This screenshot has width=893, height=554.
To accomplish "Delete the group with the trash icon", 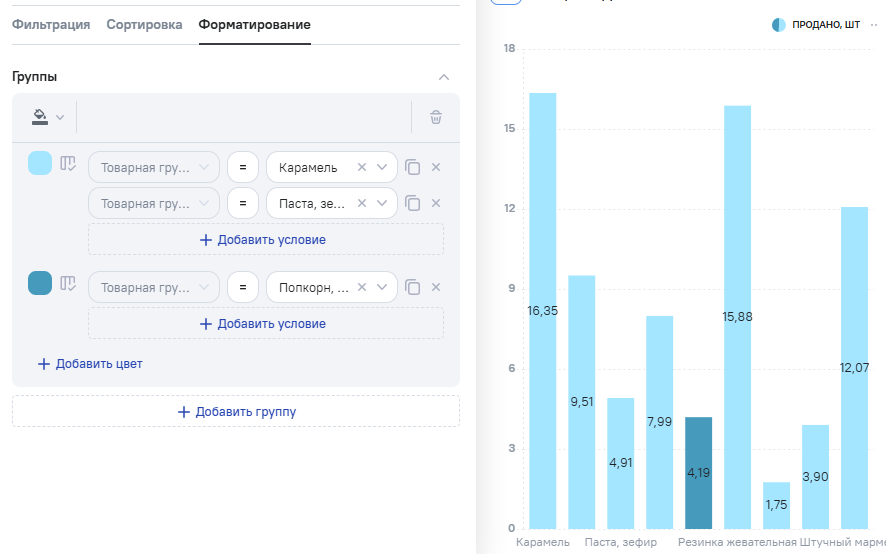I will coord(436,117).
